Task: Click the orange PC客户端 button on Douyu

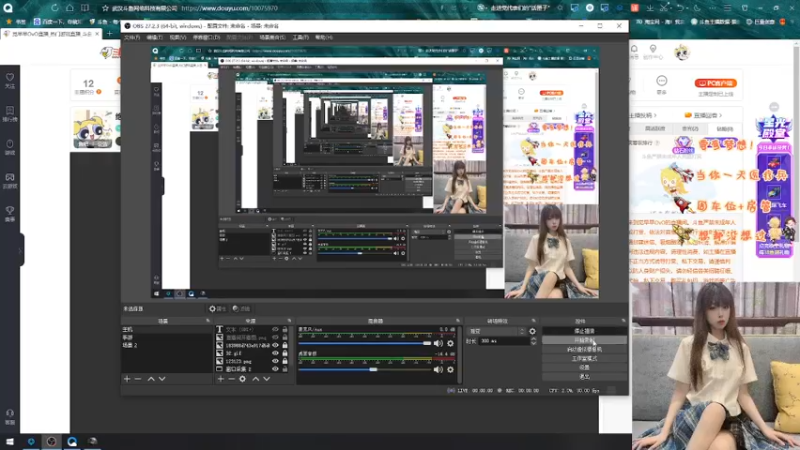Action: click(x=715, y=83)
